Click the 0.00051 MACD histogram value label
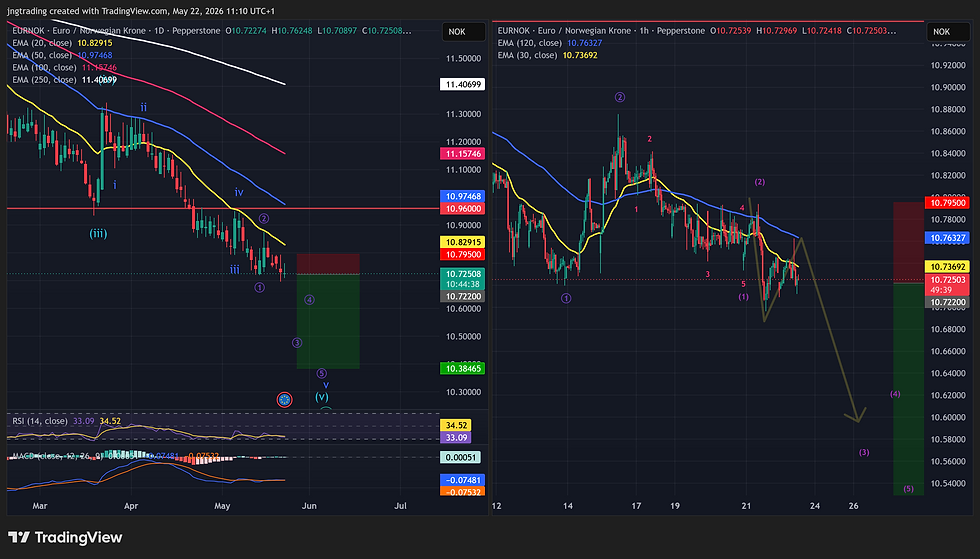This screenshot has height=559, width=980. [x=461, y=457]
